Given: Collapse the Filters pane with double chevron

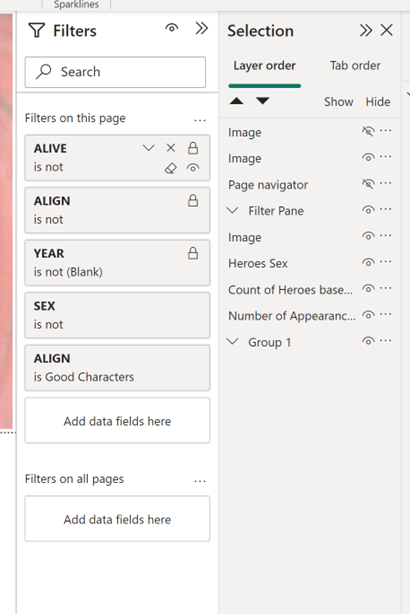Looking at the screenshot, I should pos(202,28).
